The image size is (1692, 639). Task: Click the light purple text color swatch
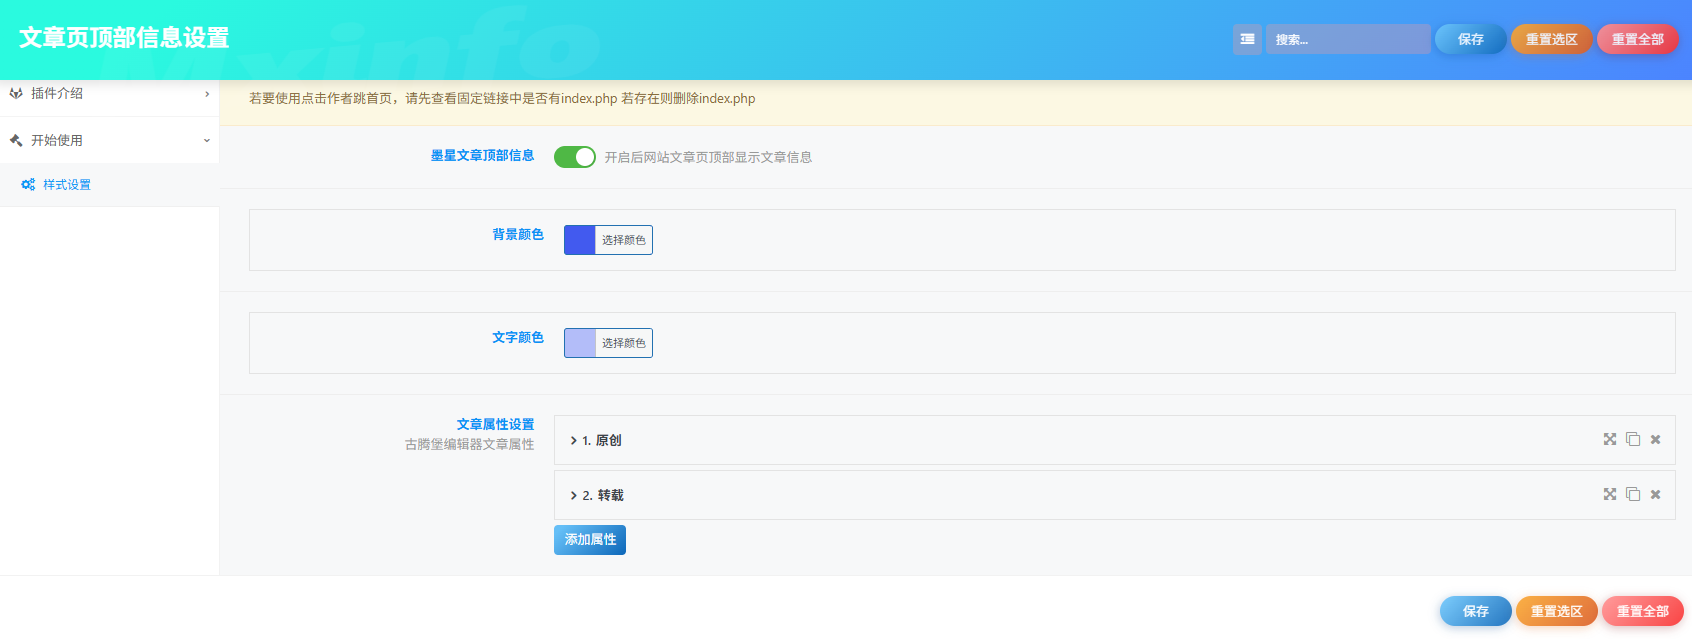point(580,343)
